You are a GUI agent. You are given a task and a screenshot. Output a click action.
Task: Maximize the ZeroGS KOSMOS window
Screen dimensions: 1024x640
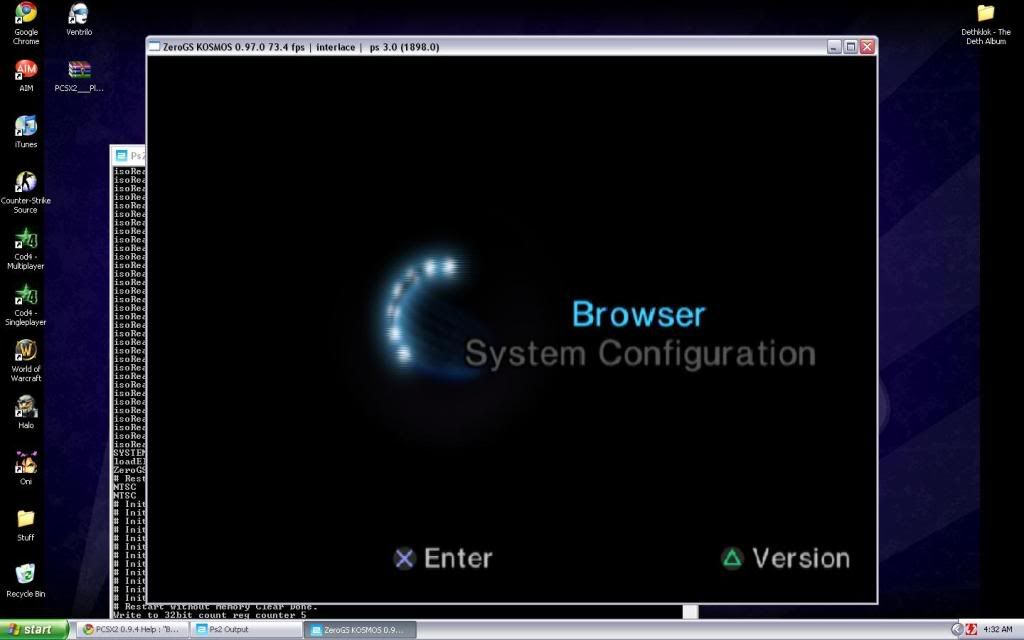(x=850, y=47)
